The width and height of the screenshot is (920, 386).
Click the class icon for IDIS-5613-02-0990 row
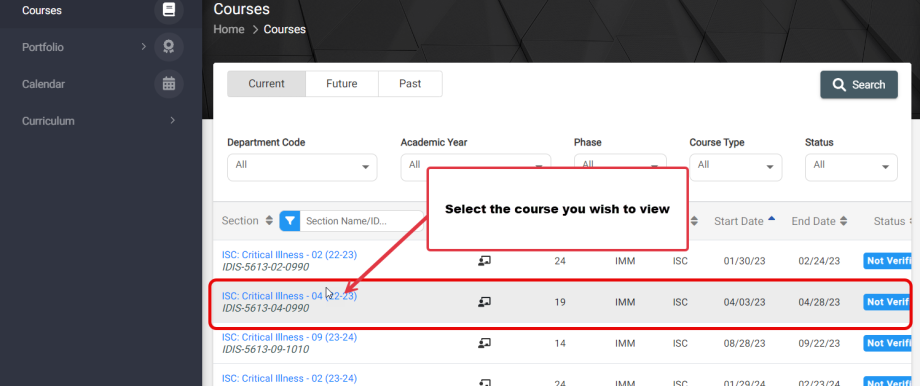pyautogui.click(x=484, y=261)
